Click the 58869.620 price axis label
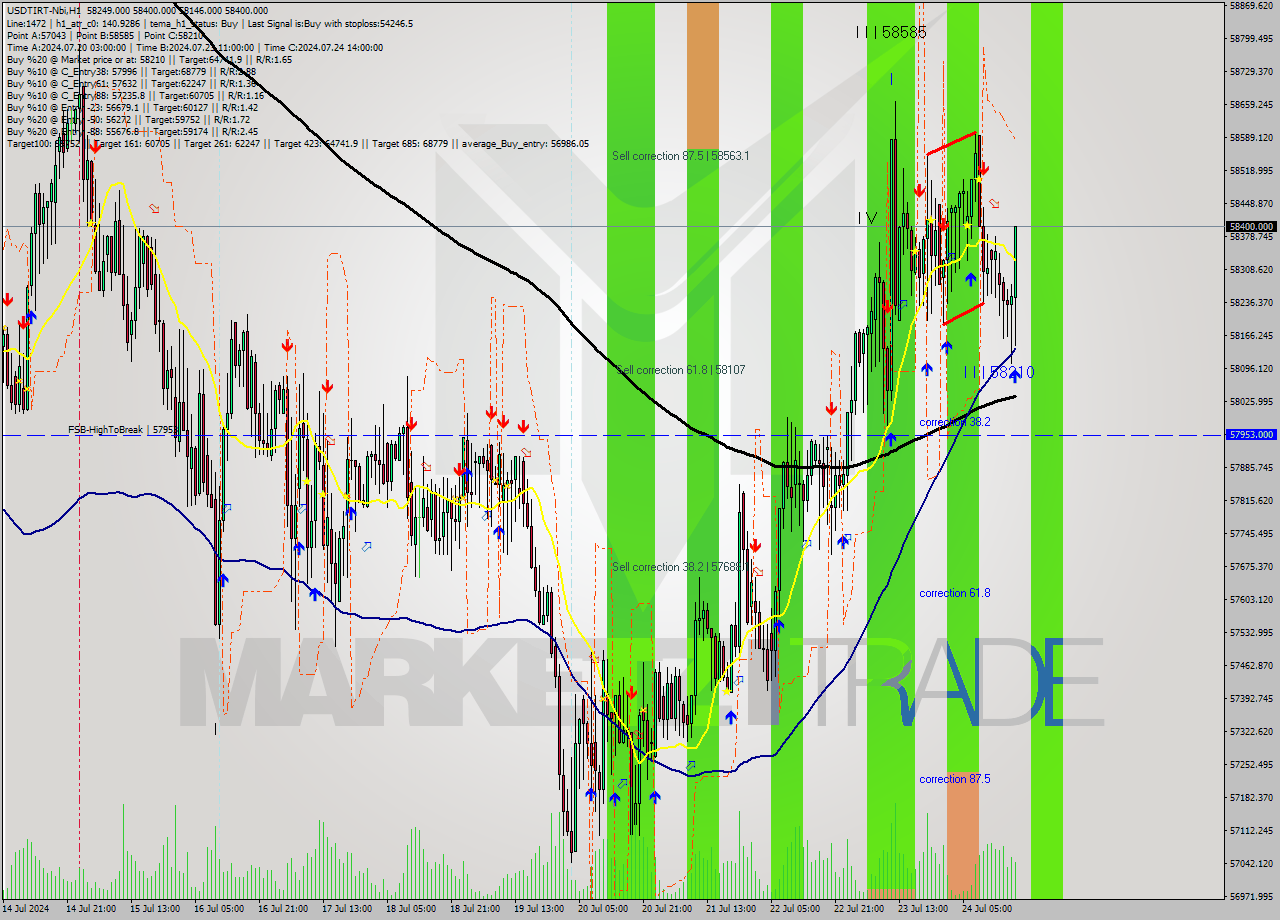Image resolution: width=1280 pixels, height=920 pixels. click(x=1251, y=6)
